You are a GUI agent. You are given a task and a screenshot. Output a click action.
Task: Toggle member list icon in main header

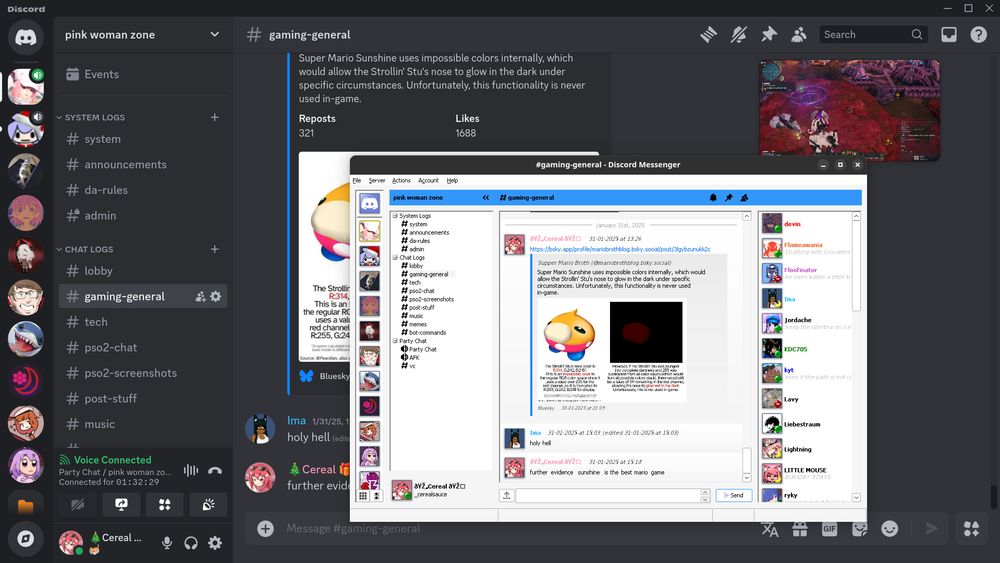coord(798,34)
